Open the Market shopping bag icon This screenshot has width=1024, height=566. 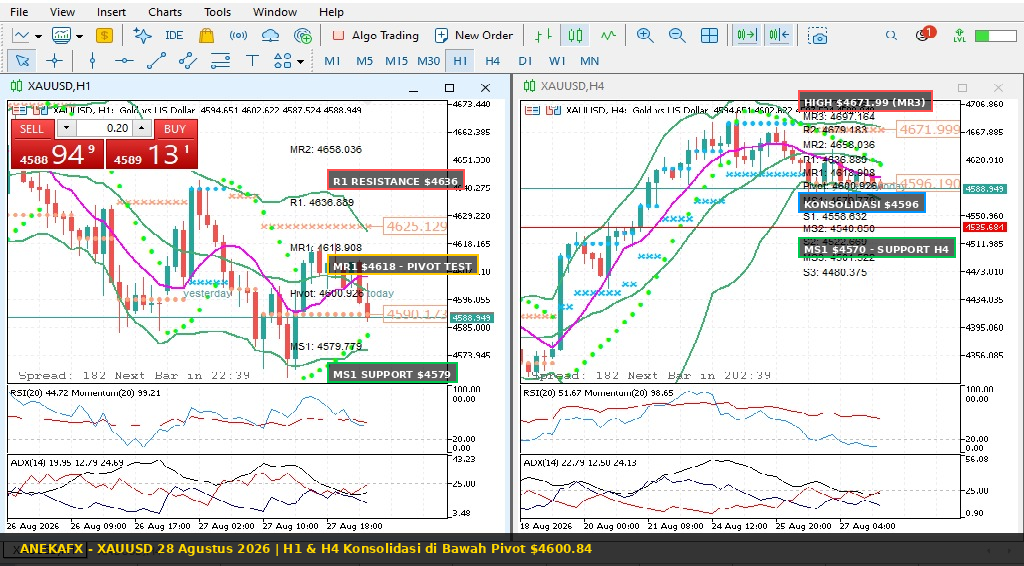click(206, 35)
